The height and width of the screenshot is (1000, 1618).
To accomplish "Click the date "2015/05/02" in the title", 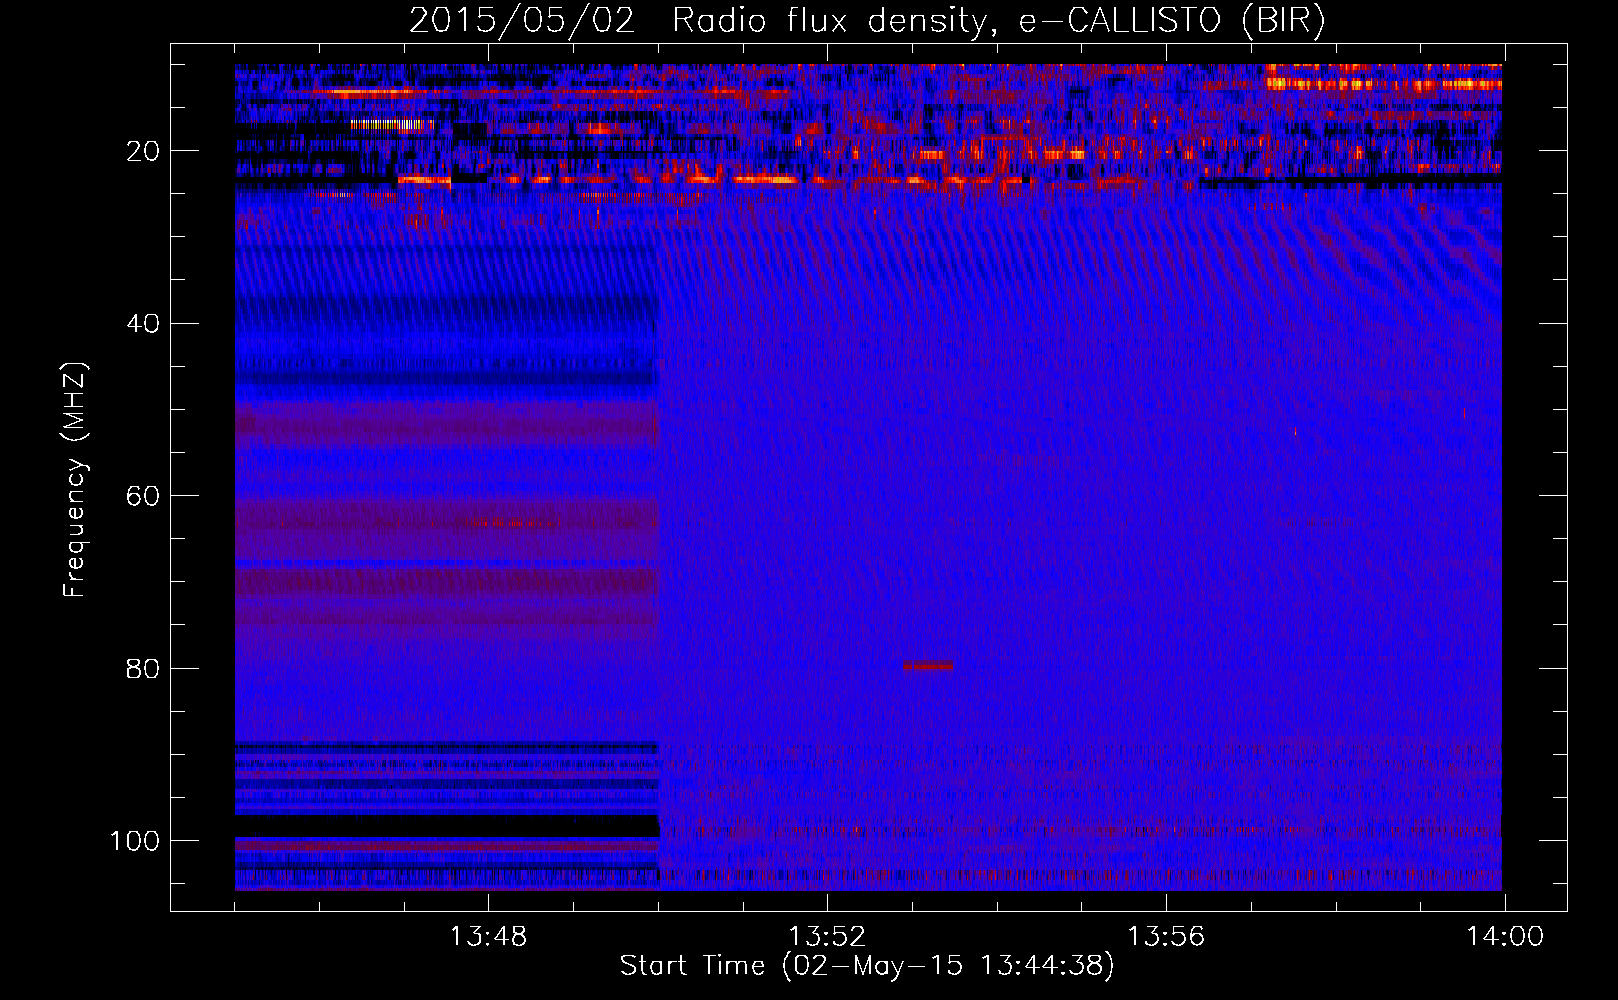I will [522, 20].
